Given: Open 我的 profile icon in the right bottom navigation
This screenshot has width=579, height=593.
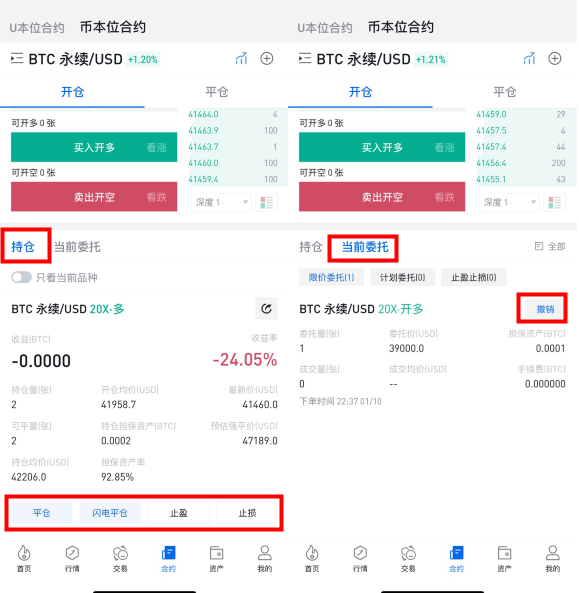Looking at the screenshot, I should (x=553, y=559).
